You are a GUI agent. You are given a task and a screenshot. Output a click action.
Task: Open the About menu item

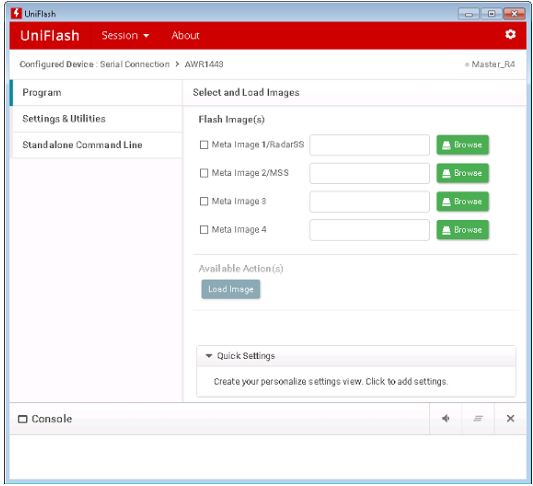click(185, 35)
